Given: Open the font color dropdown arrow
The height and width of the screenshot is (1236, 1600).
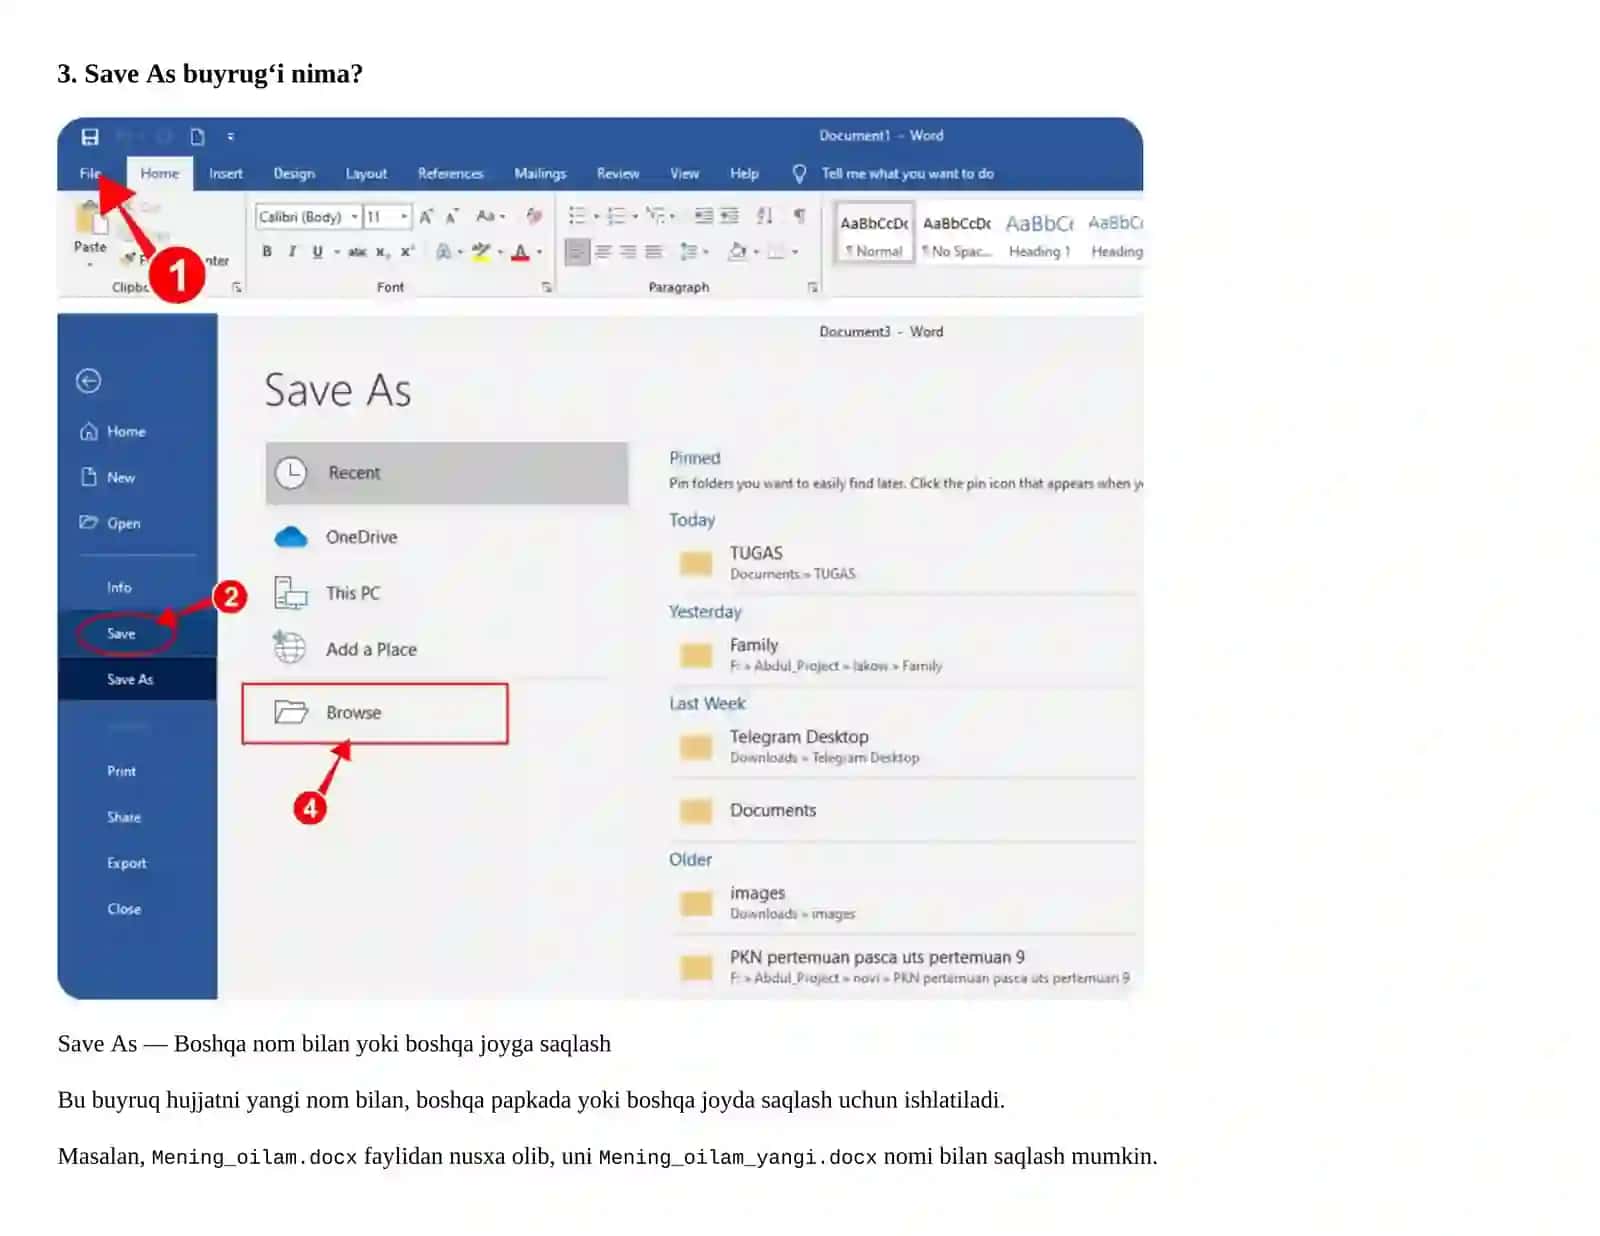Looking at the screenshot, I should (539, 252).
